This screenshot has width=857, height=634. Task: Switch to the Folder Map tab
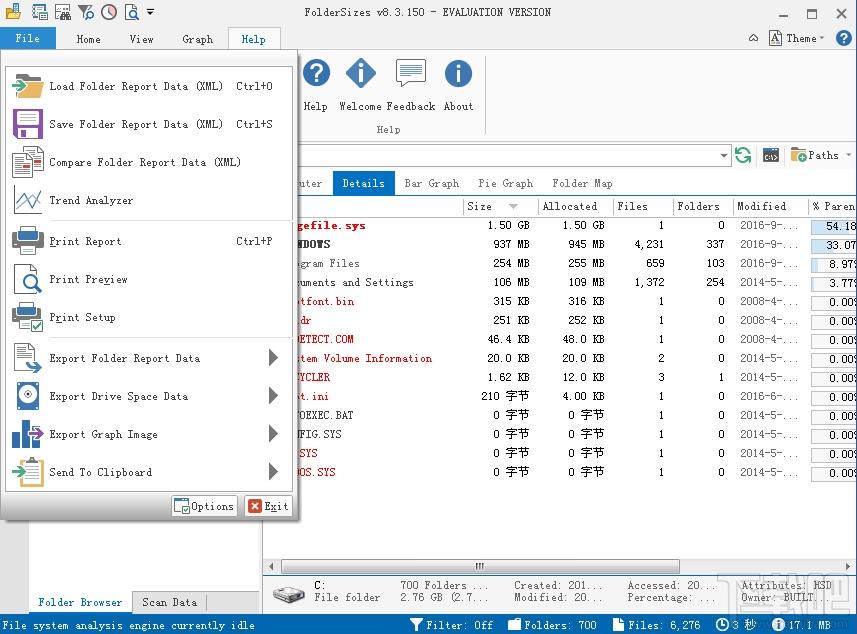coord(582,184)
